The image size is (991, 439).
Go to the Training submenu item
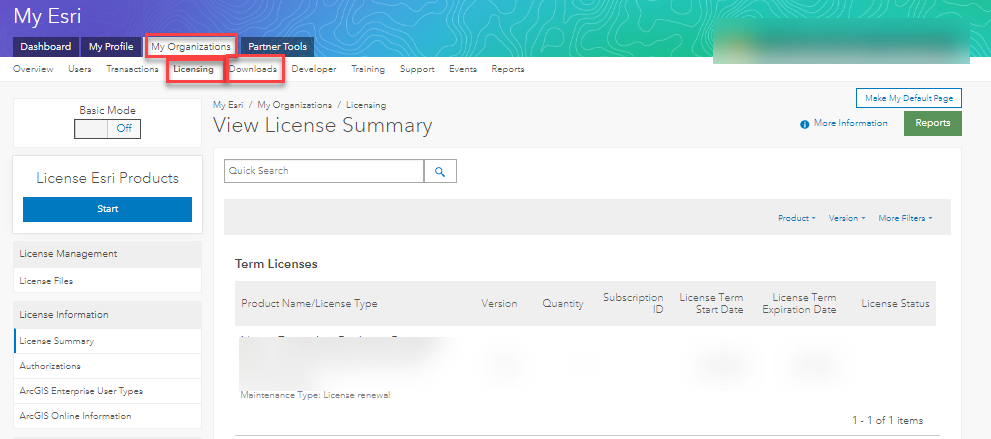click(368, 69)
